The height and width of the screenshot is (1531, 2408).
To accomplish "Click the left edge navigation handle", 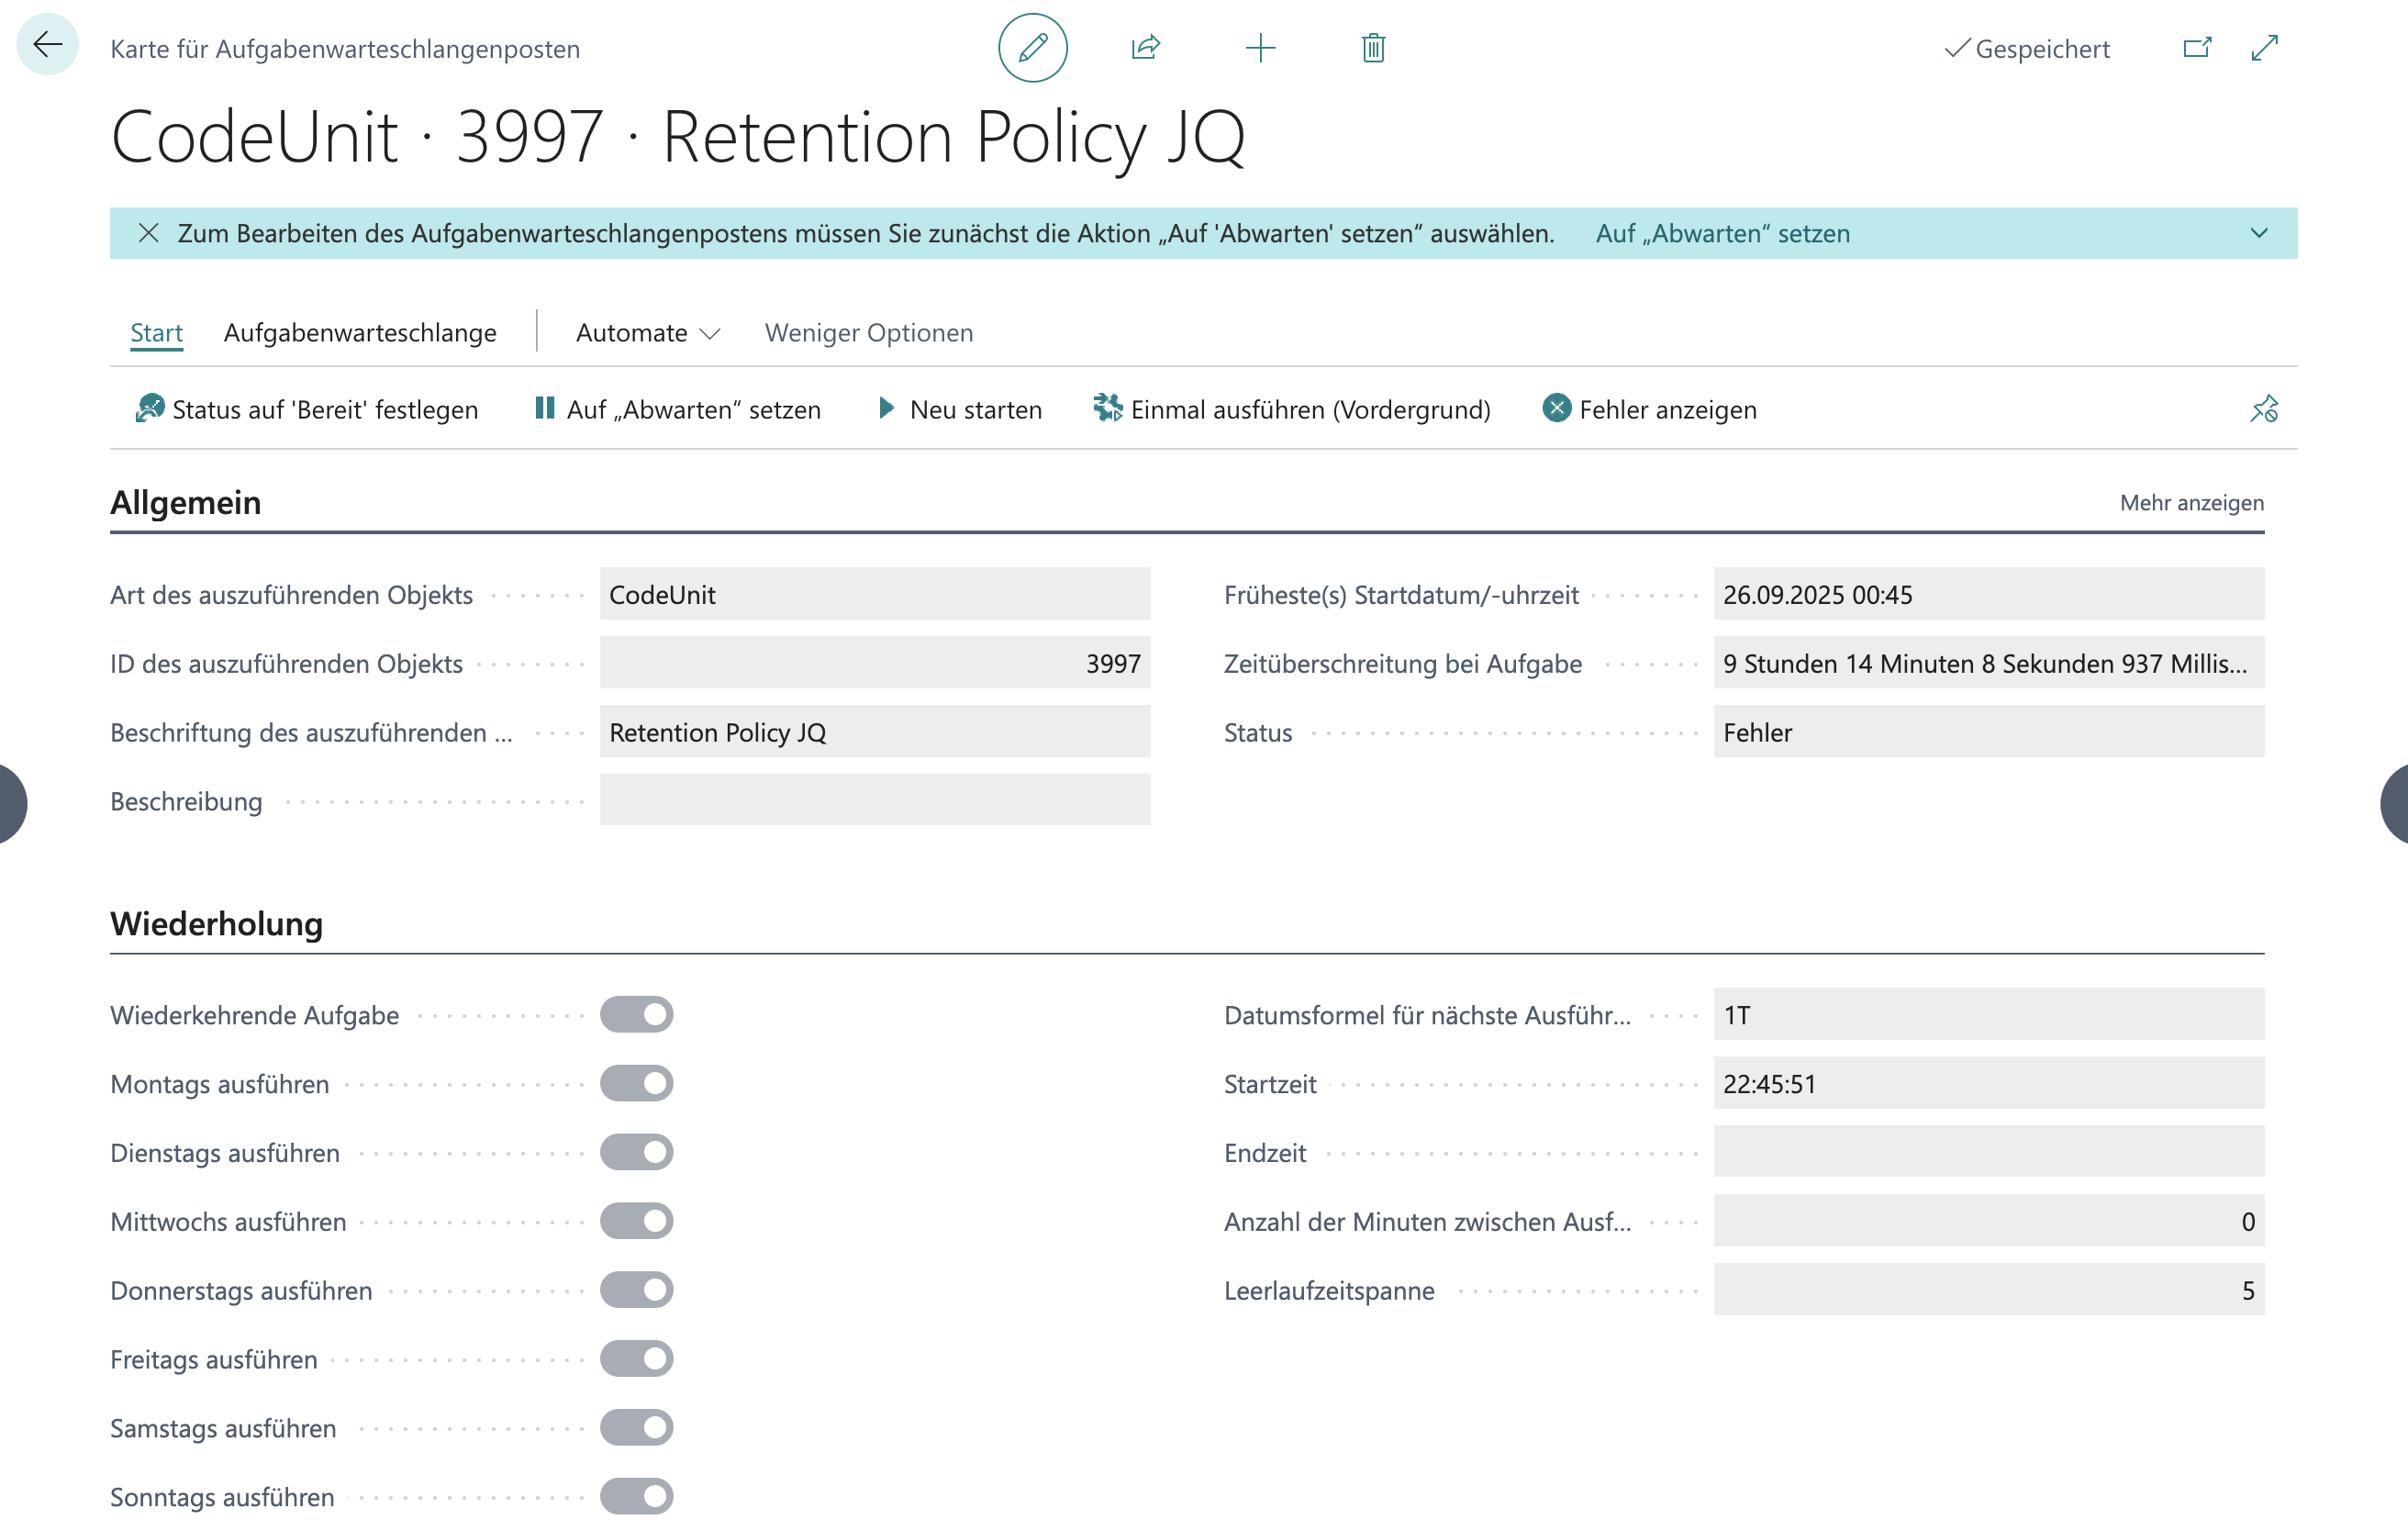I will pos(12,804).
